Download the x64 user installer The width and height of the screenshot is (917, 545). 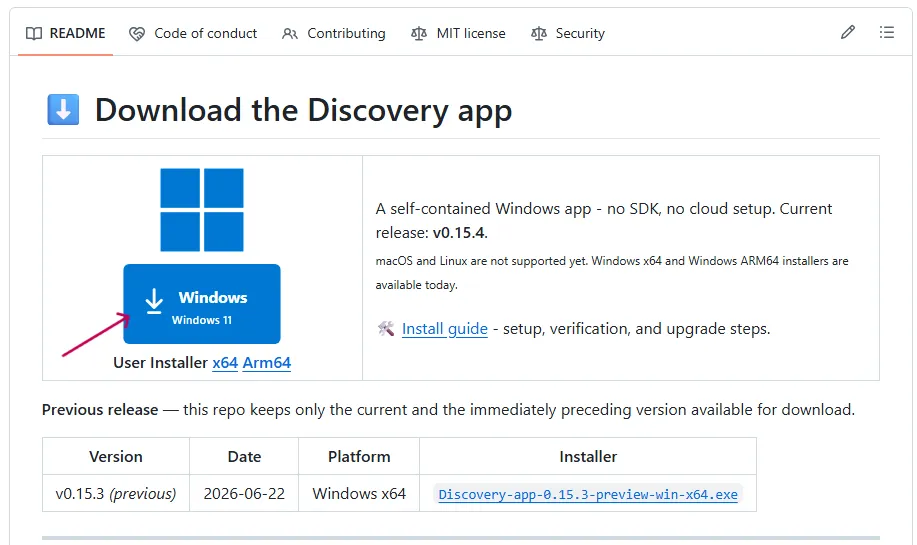coord(225,363)
